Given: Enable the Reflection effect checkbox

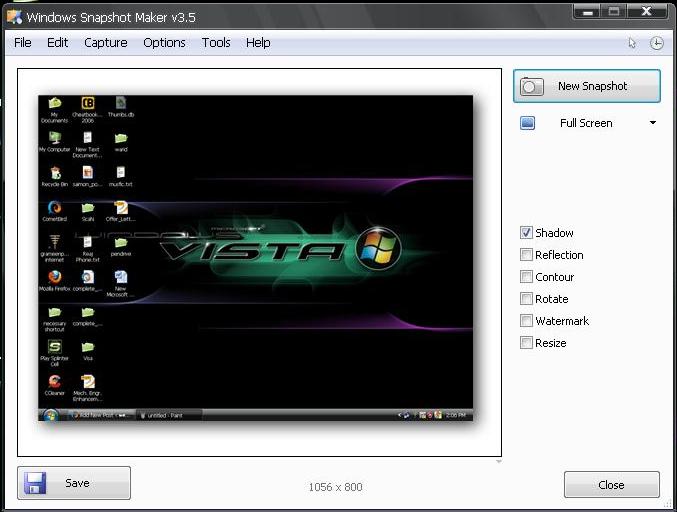Looking at the screenshot, I should [526, 255].
